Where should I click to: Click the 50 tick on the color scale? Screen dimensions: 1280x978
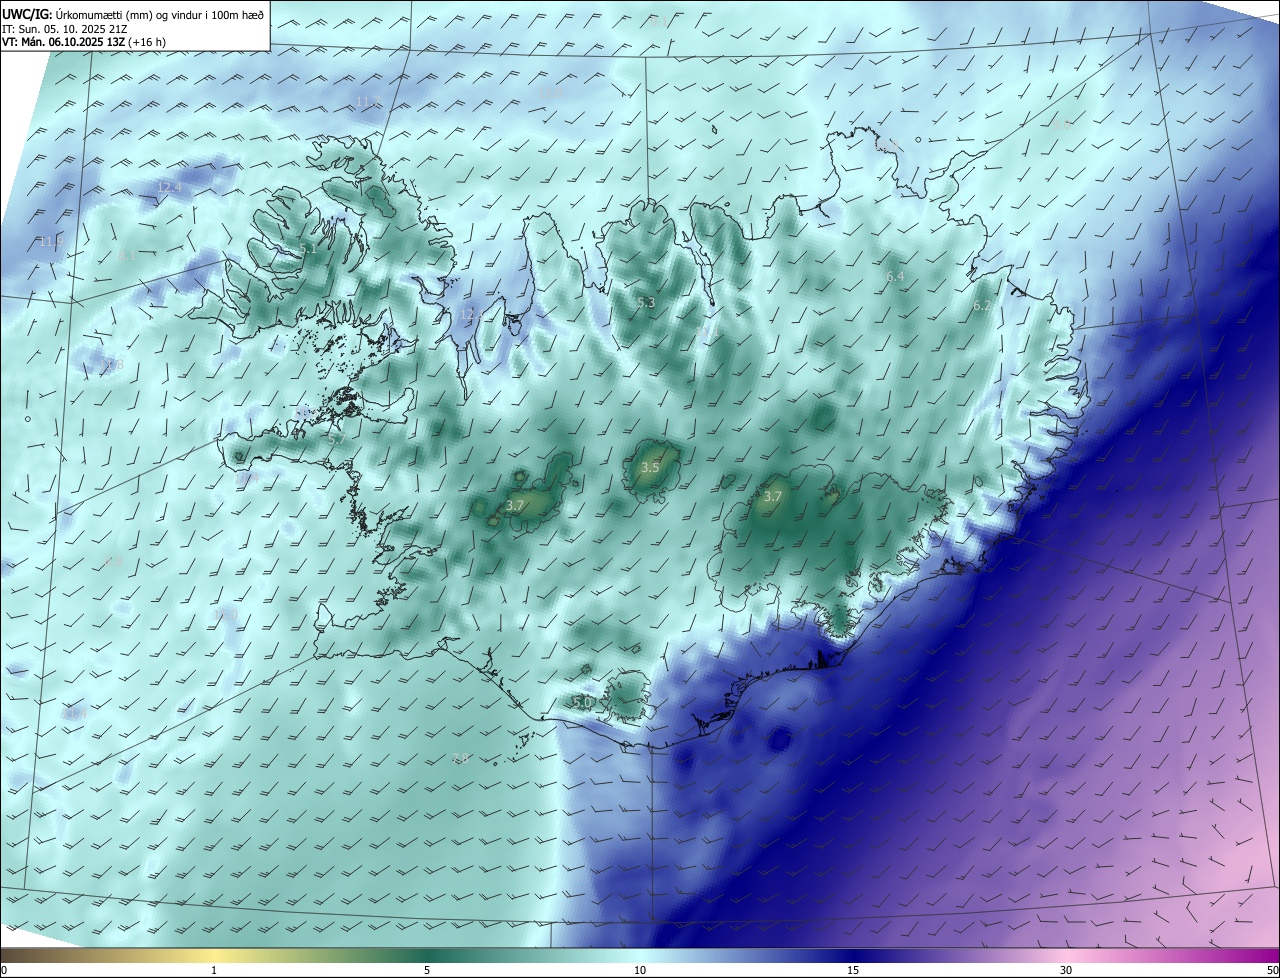pyautogui.click(x=1272, y=970)
